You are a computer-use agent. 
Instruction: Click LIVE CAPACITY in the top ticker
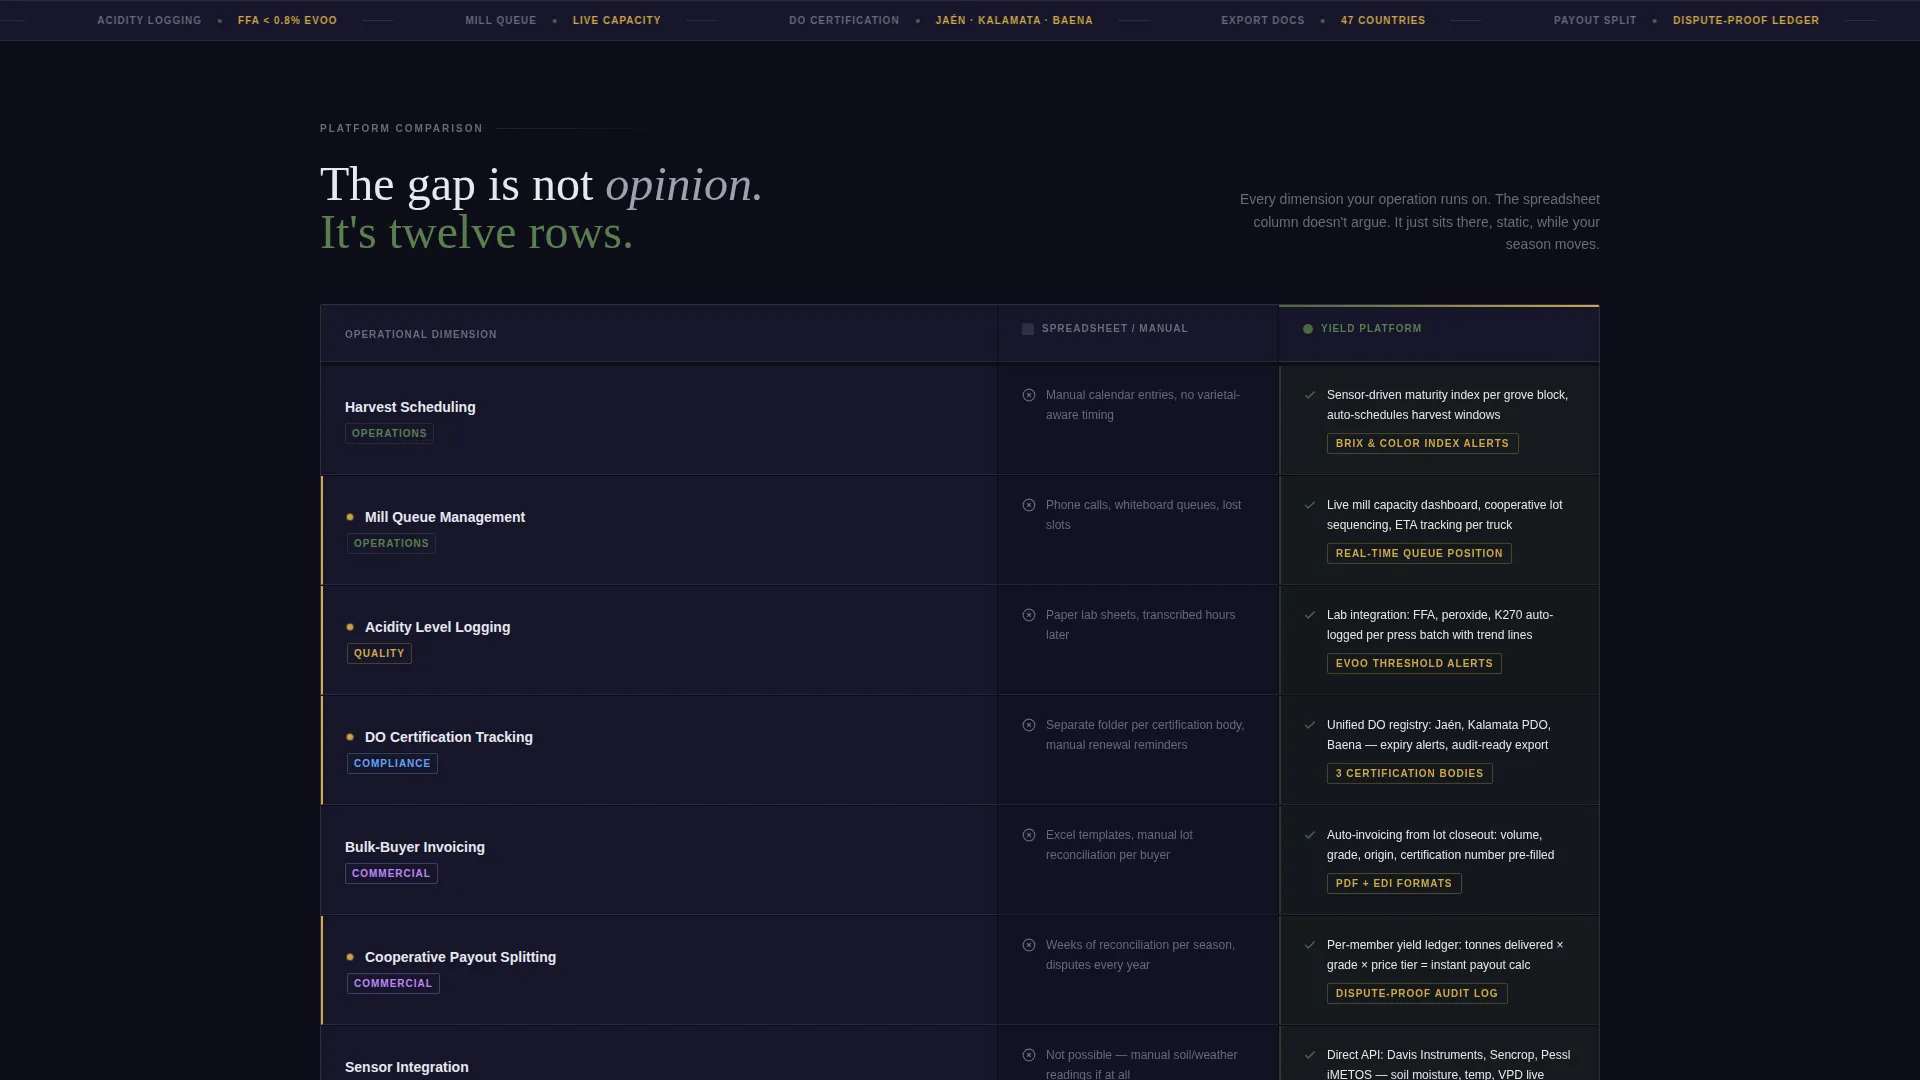pos(617,20)
